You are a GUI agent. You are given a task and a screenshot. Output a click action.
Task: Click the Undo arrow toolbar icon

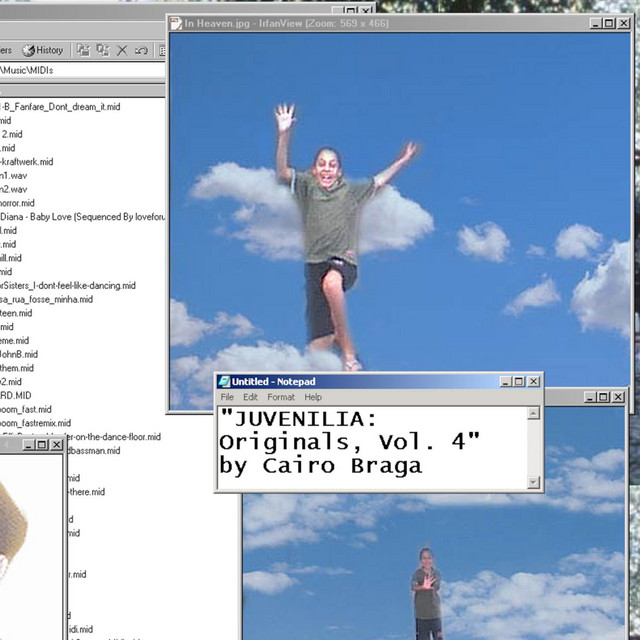(x=141, y=50)
